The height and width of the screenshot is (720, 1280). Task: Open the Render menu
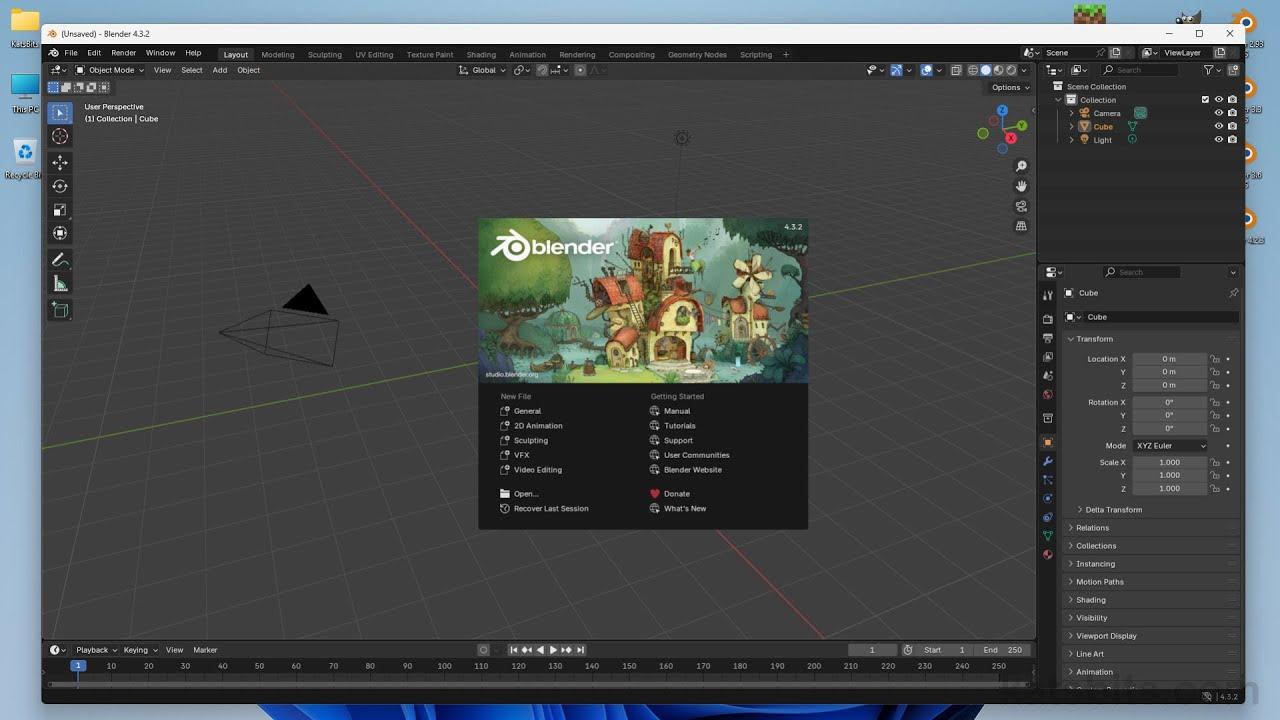(x=123, y=53)
